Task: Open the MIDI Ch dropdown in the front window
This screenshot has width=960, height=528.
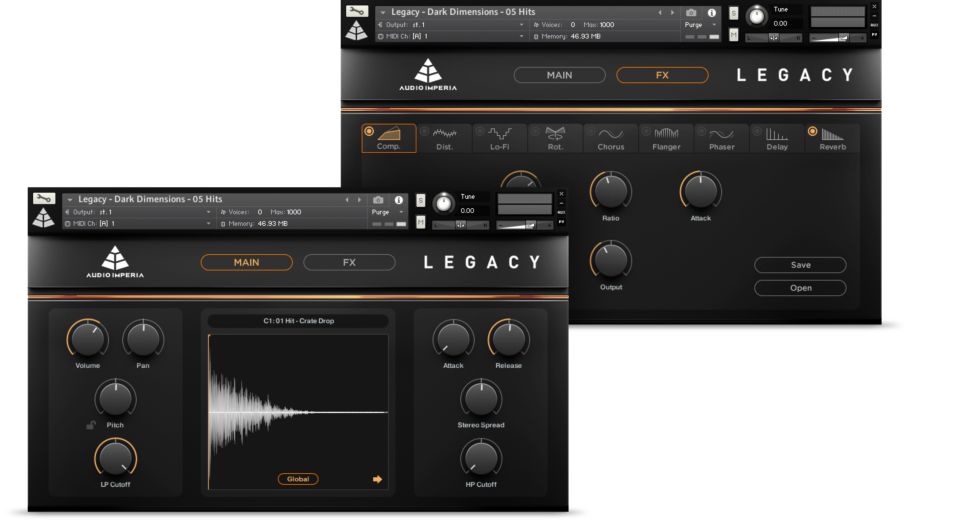Action: tap(140, 223)
